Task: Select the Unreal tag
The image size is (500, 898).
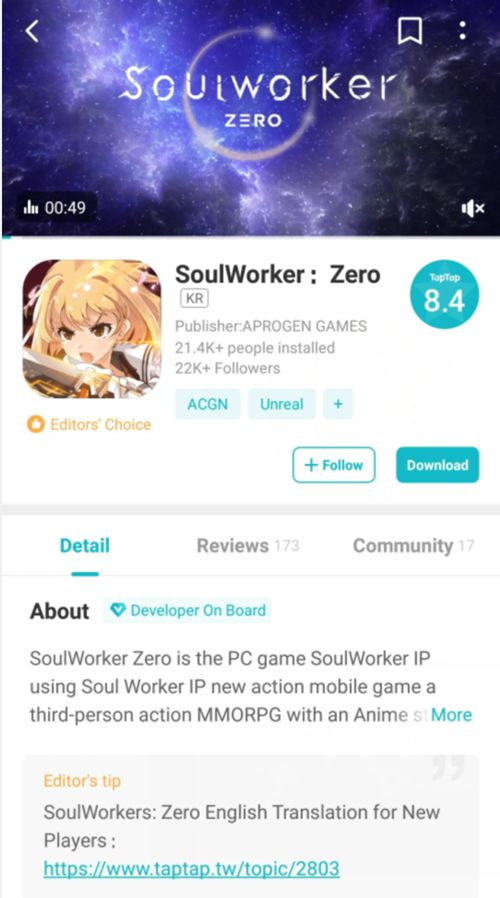Action: click(x=281, y=404)
